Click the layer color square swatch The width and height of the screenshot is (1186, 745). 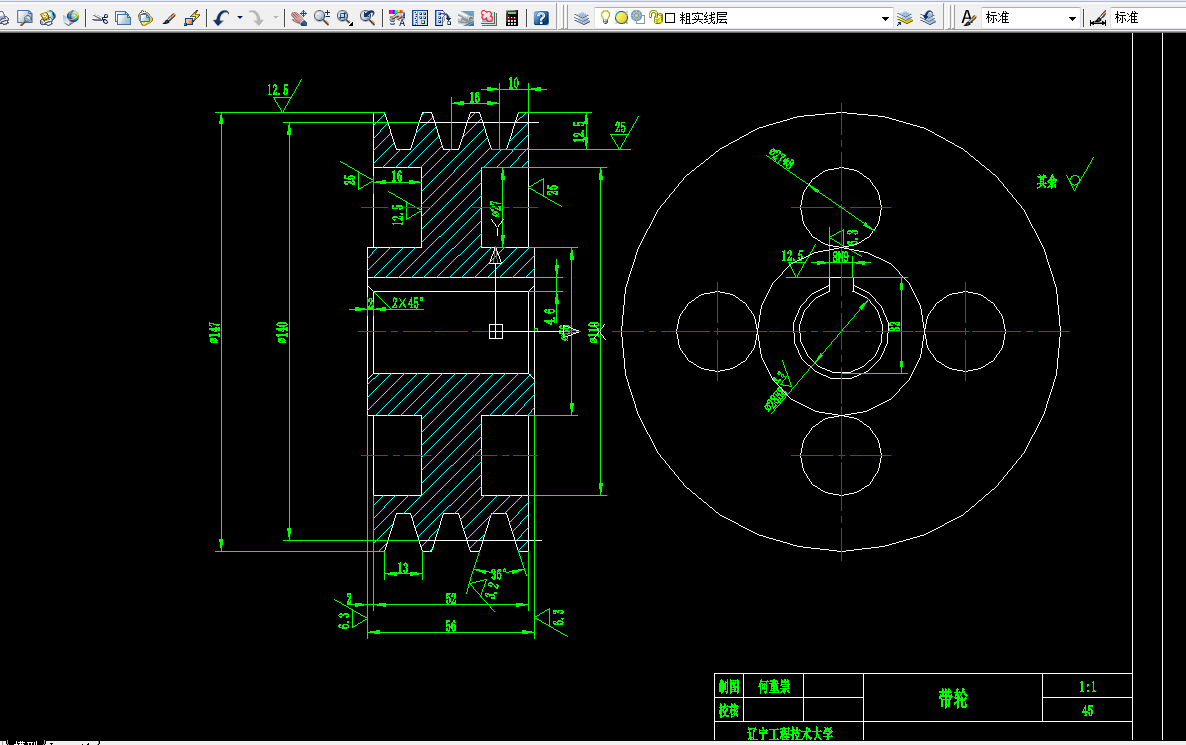click(670, 18)
